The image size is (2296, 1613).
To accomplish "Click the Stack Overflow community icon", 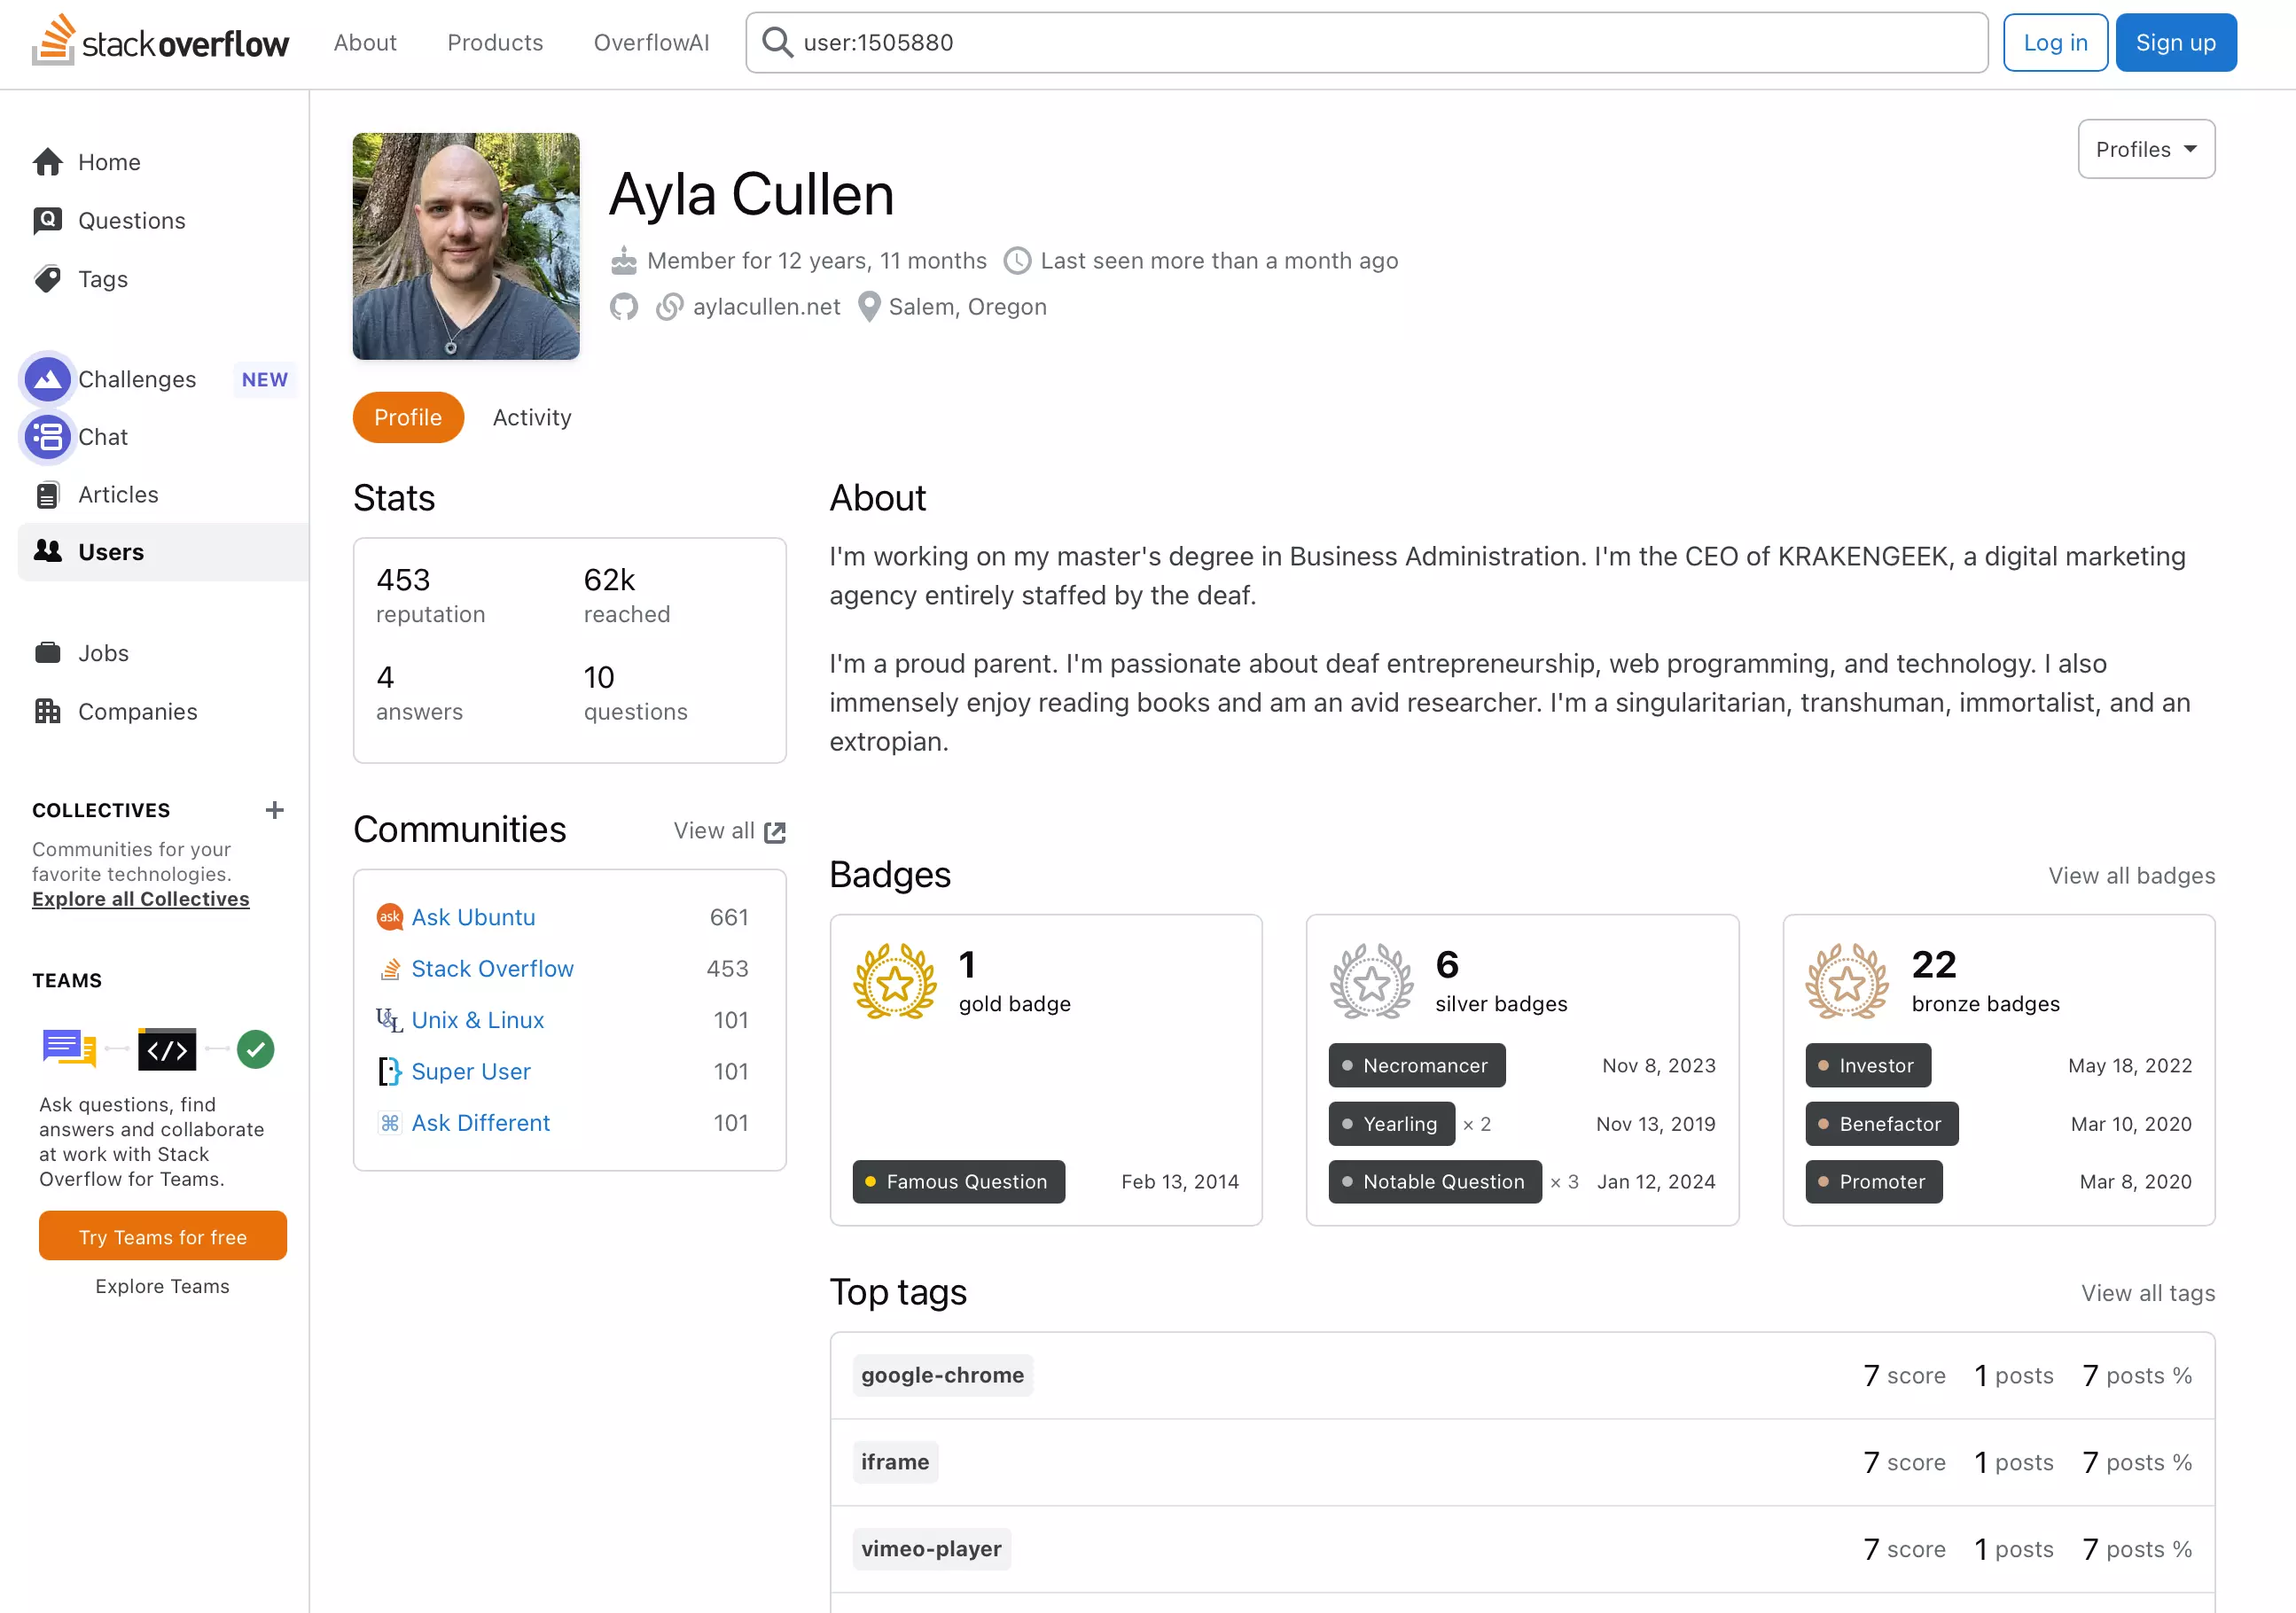I will coord(389,969).
